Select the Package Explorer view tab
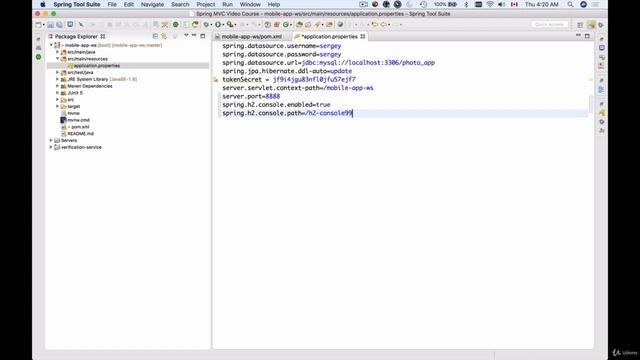Screen dimensions: 640x360 [x=76, y=36]
